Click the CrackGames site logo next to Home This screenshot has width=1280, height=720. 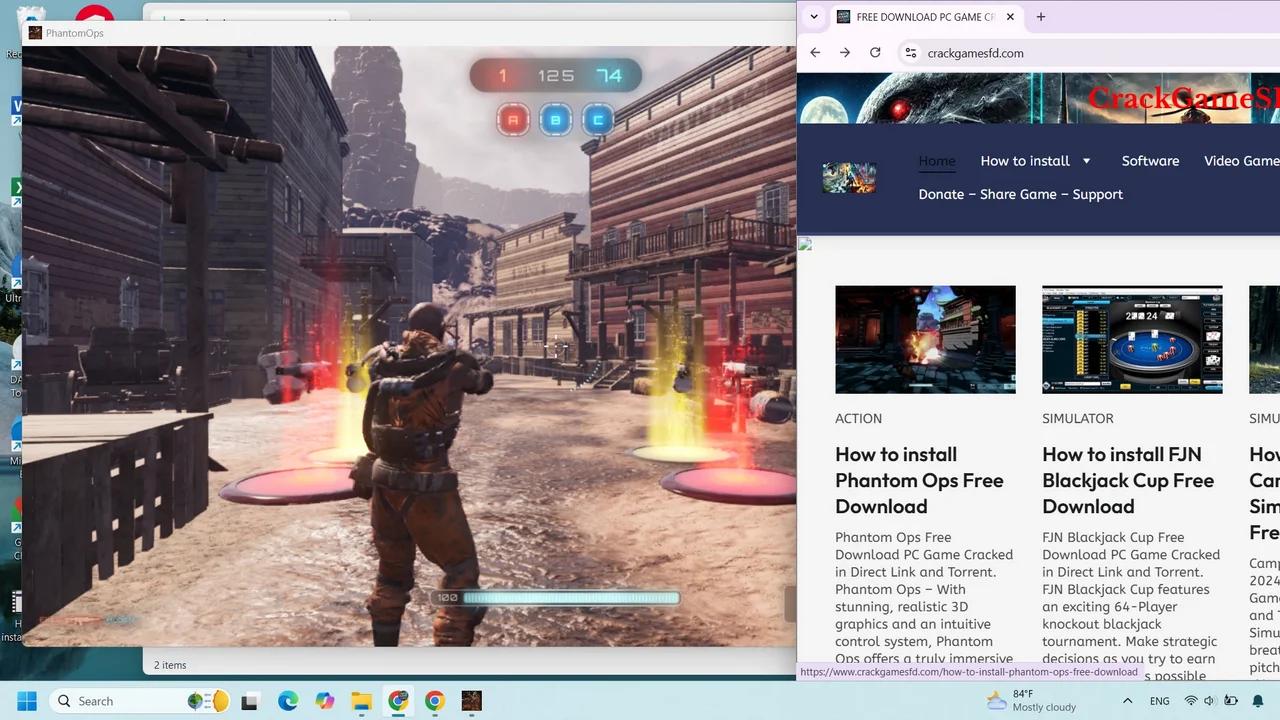tap(849, 177)
